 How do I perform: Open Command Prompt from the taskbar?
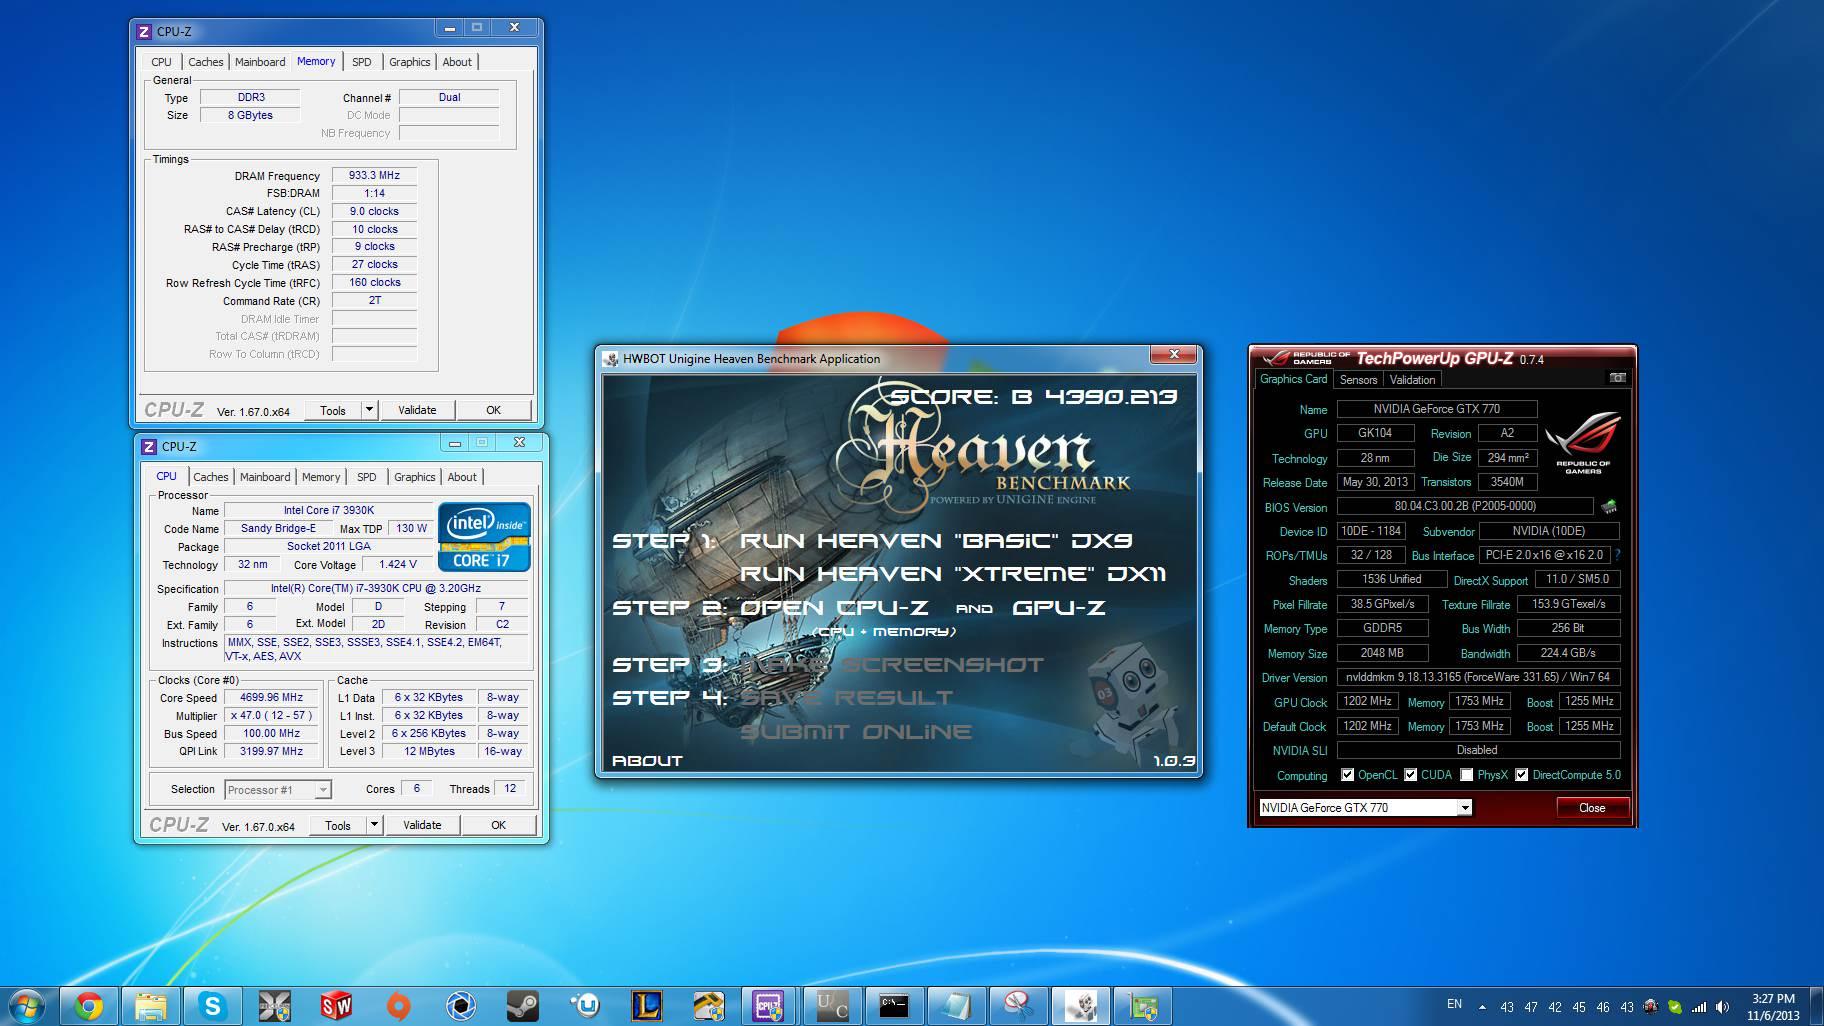click(x=894, y=1006)
